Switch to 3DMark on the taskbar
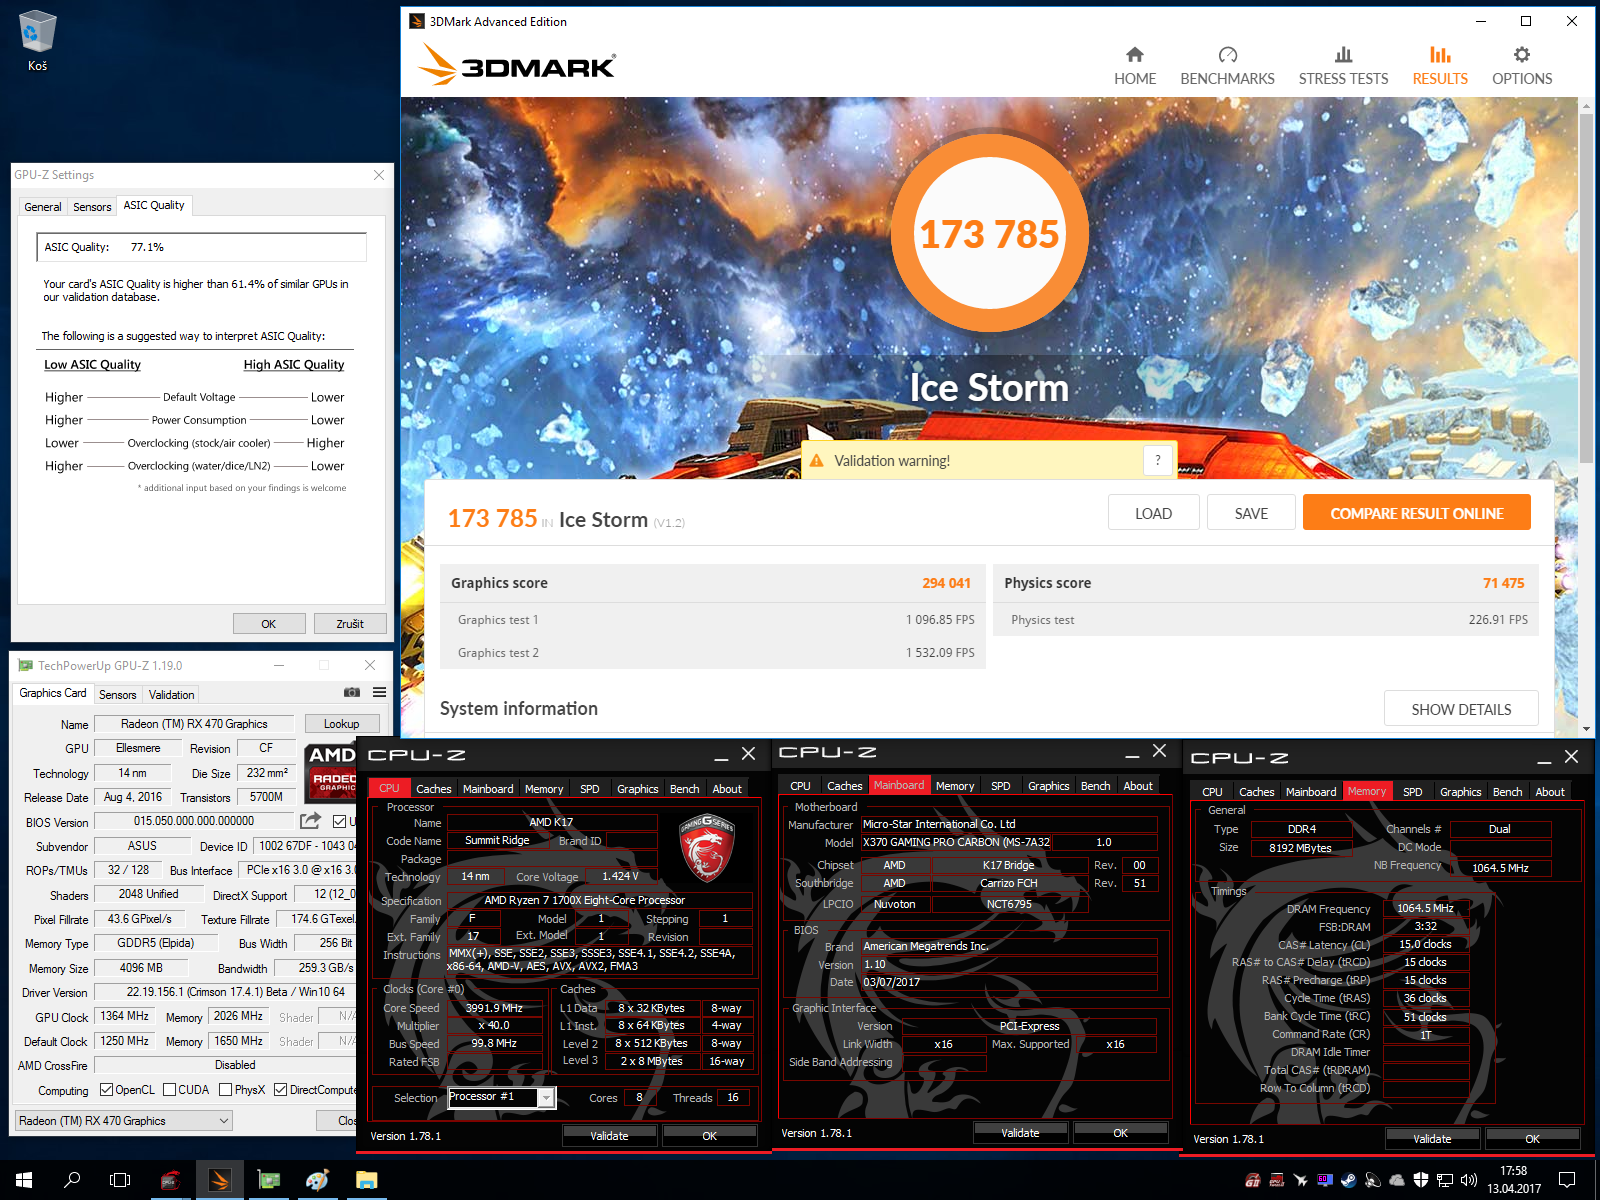Image resolution: width=1600 pixels, height=1200 pixels. (x=219, y=1180)
